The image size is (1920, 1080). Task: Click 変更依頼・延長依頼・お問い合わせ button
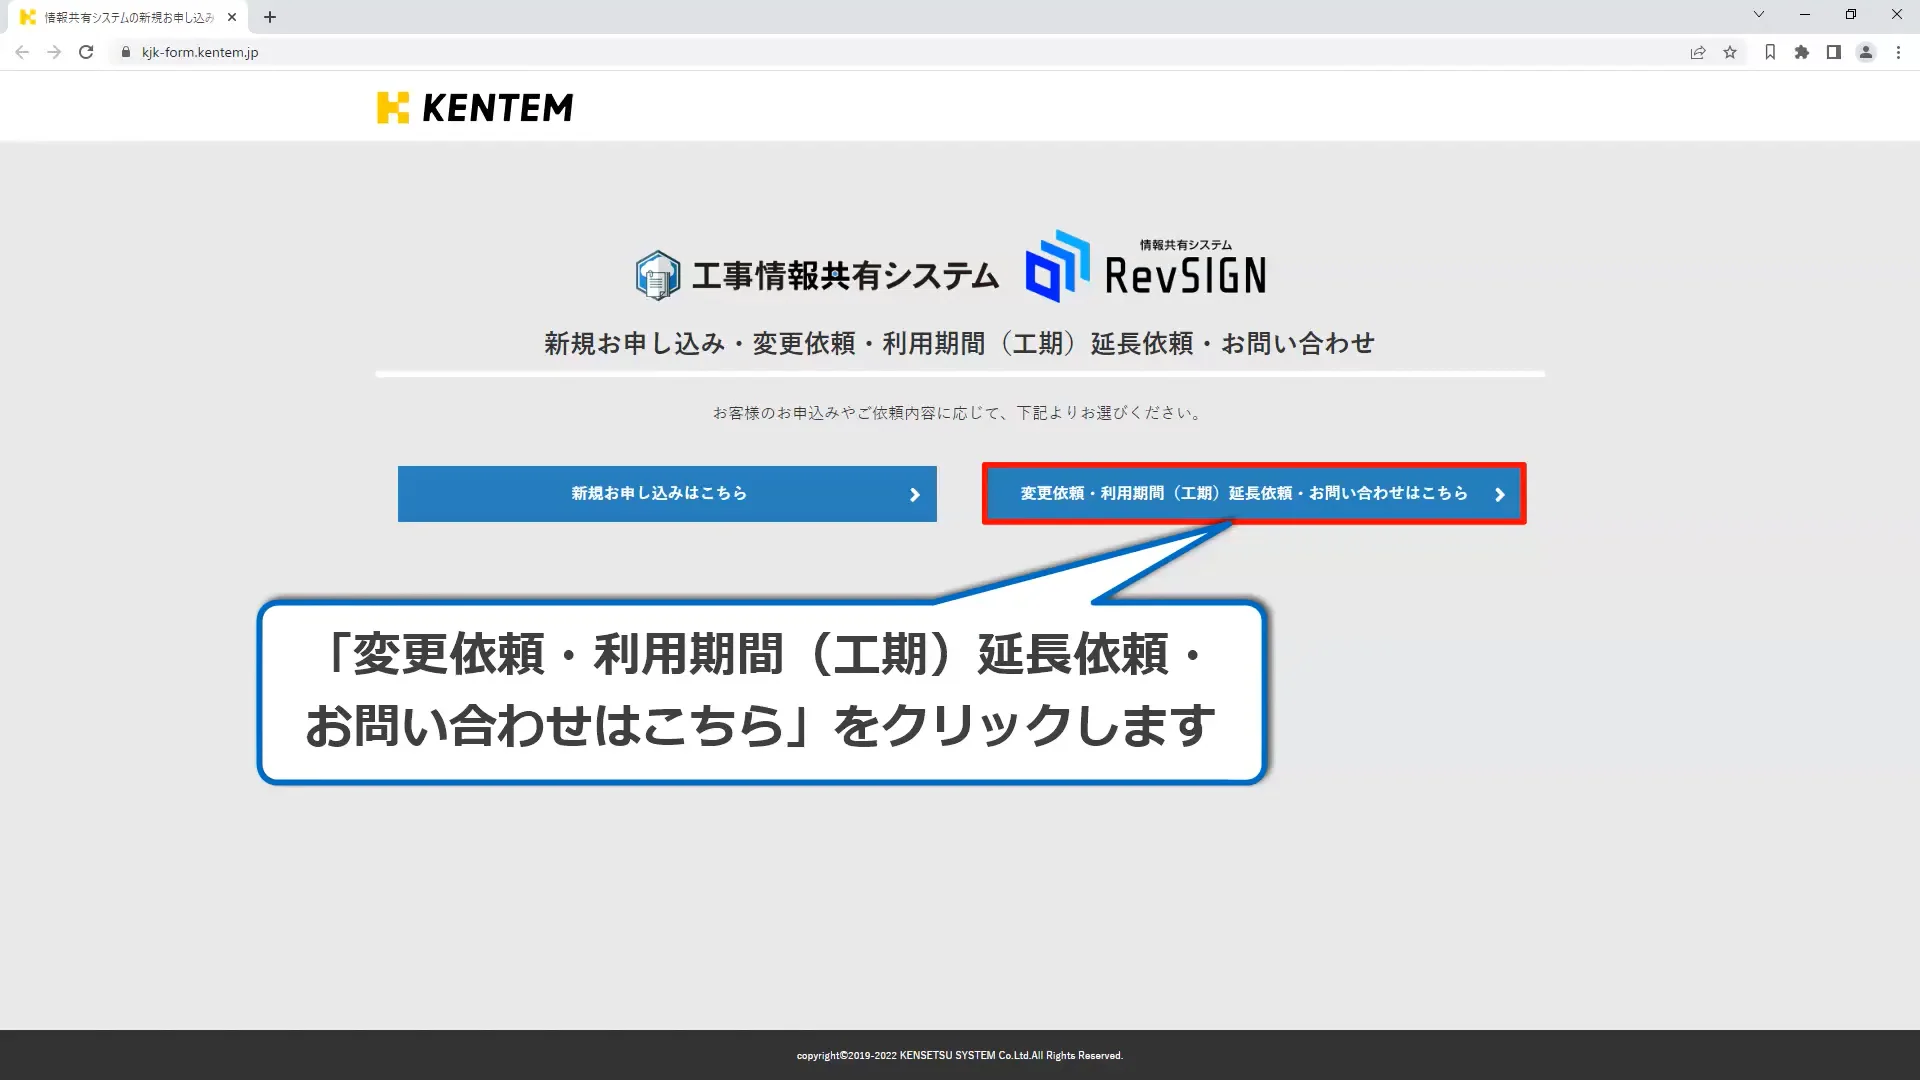point(1243,493)
